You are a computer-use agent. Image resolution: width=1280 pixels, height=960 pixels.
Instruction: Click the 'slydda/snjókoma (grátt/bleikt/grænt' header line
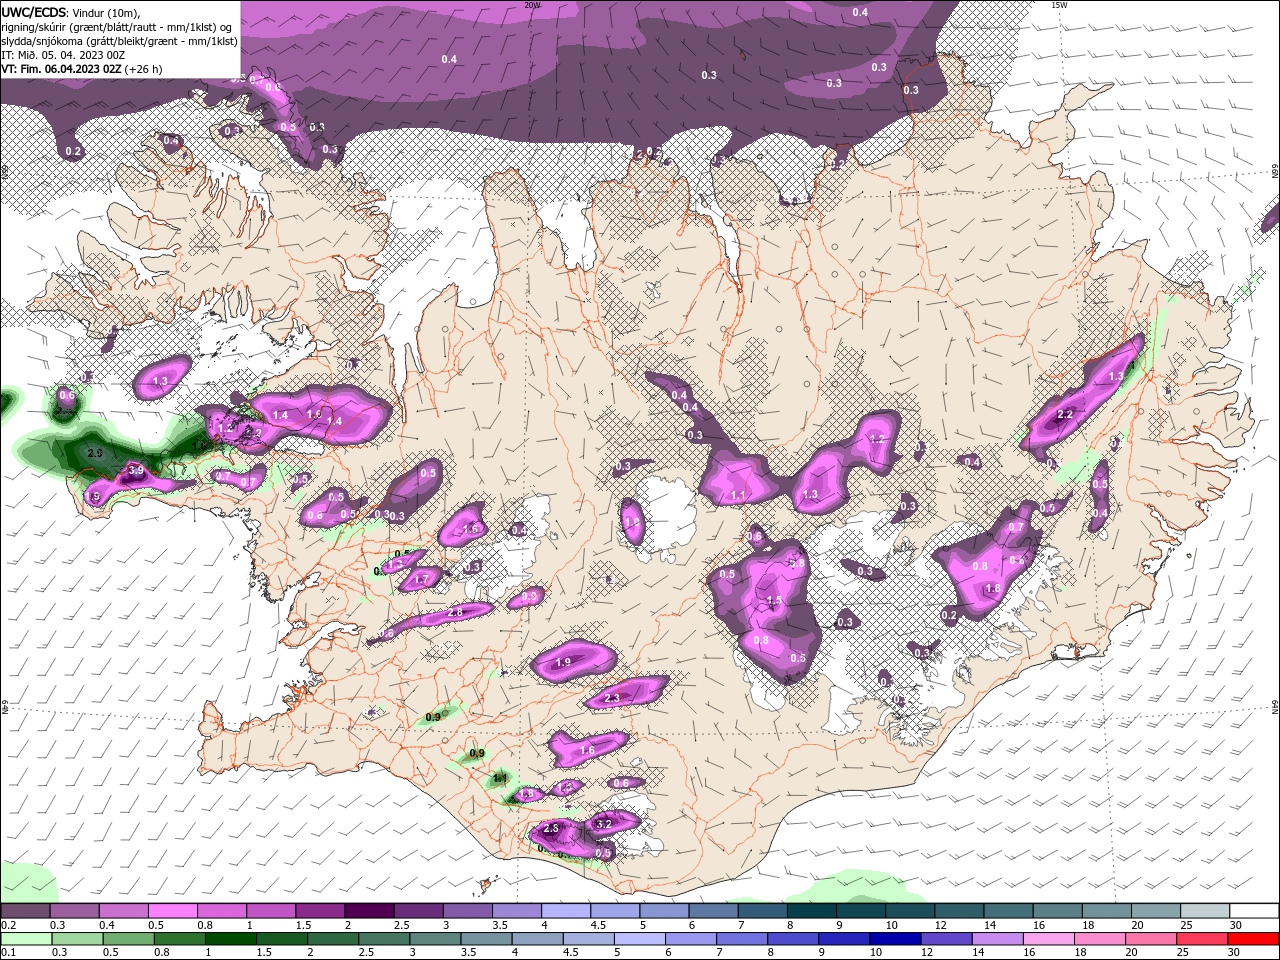120,41
